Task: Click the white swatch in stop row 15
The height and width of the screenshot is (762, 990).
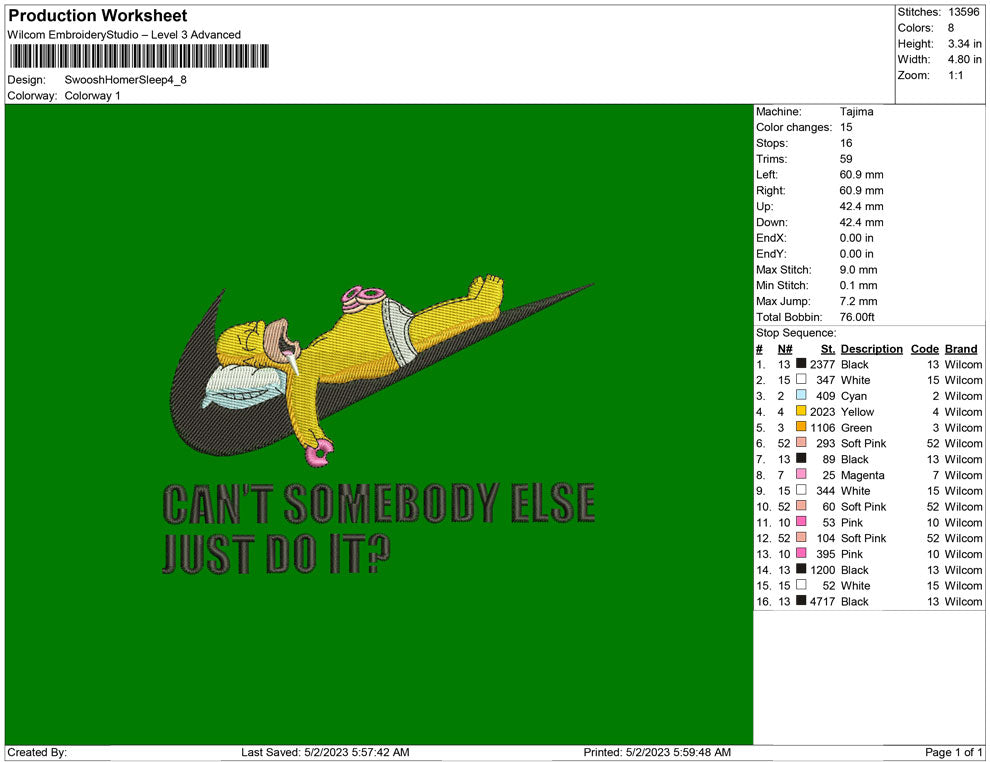Action: (801, 585)
